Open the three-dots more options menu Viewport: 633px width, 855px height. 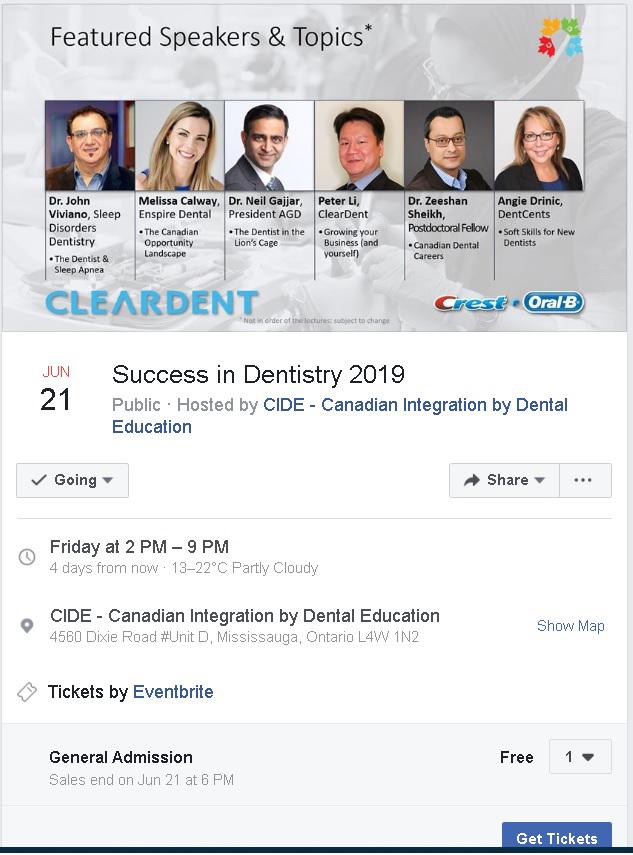pyautogui.click(x=583, y=480)
